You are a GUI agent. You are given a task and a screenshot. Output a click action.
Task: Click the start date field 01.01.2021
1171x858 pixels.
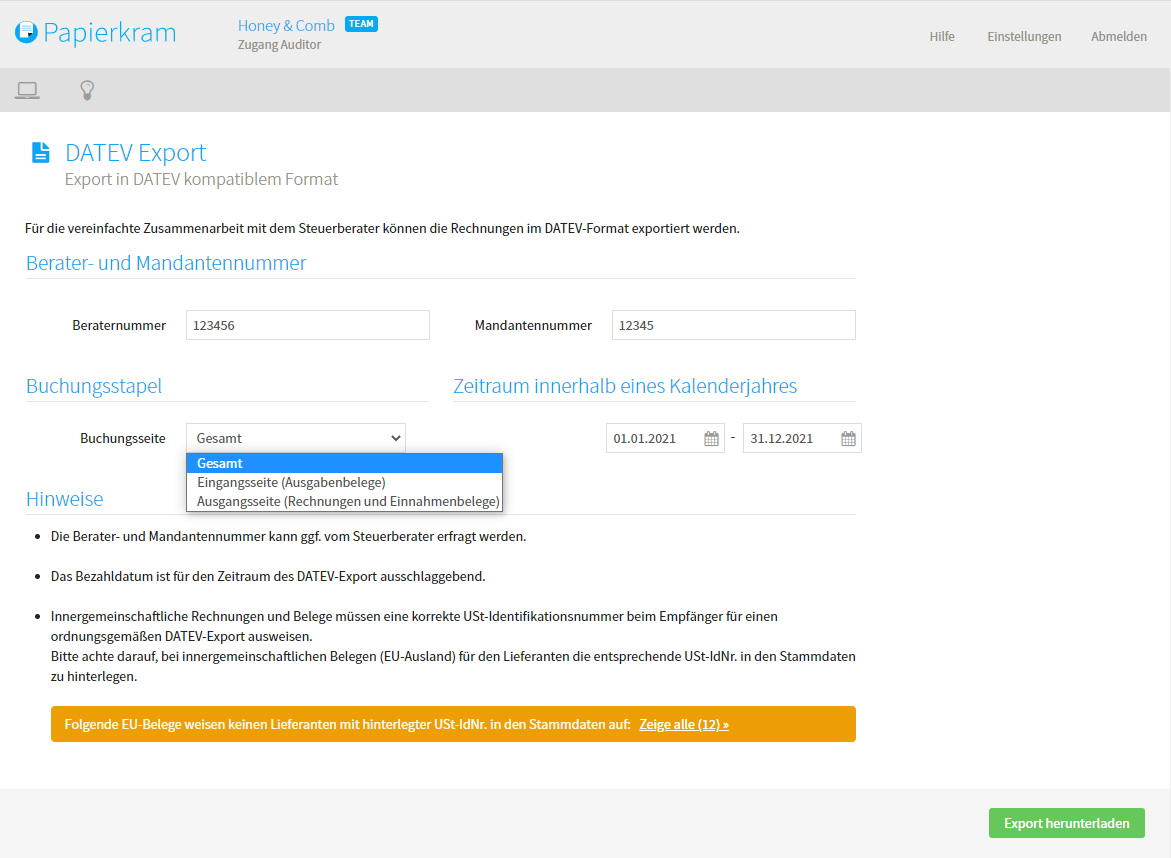(x=654, y=438)
